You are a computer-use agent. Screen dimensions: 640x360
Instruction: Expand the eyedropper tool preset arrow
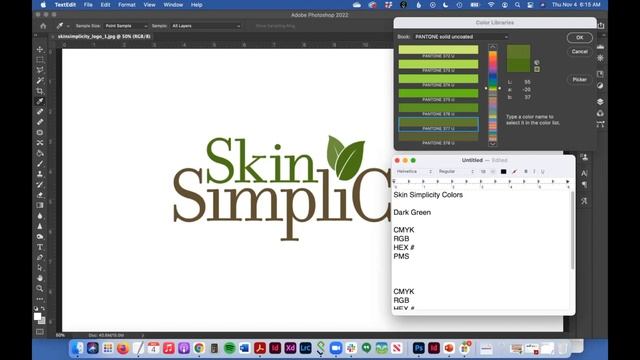(x=68, y=26)
